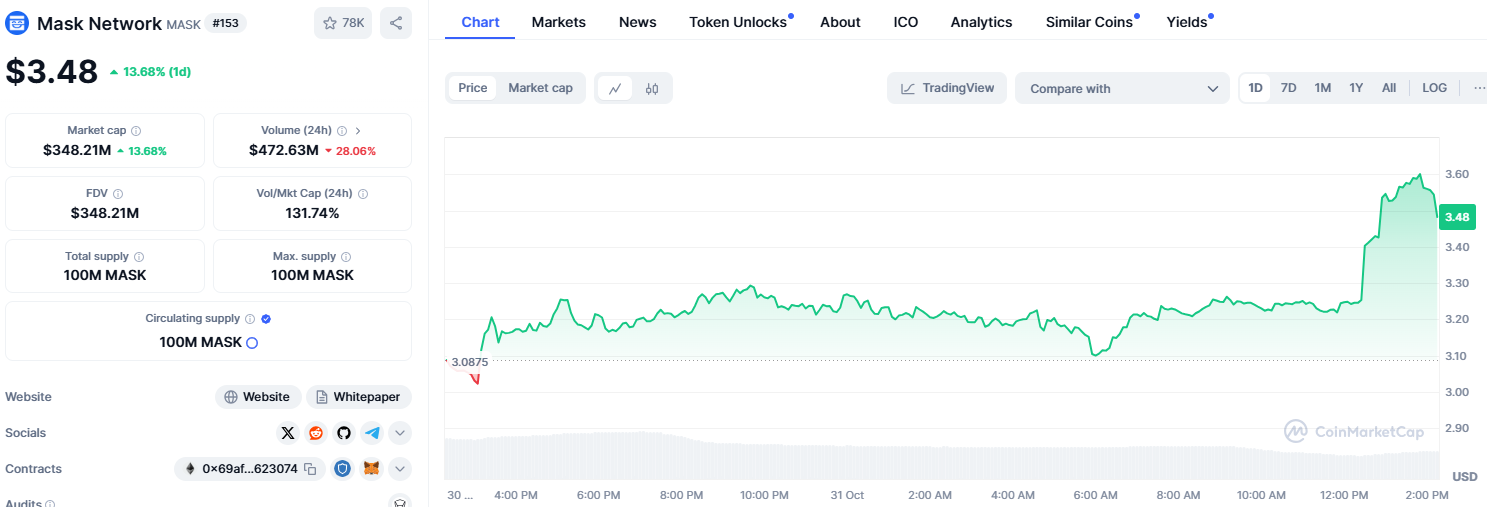Click the 3.0875 opening price marker
This screenshot has width=1487, height=507.
[468, 361]
